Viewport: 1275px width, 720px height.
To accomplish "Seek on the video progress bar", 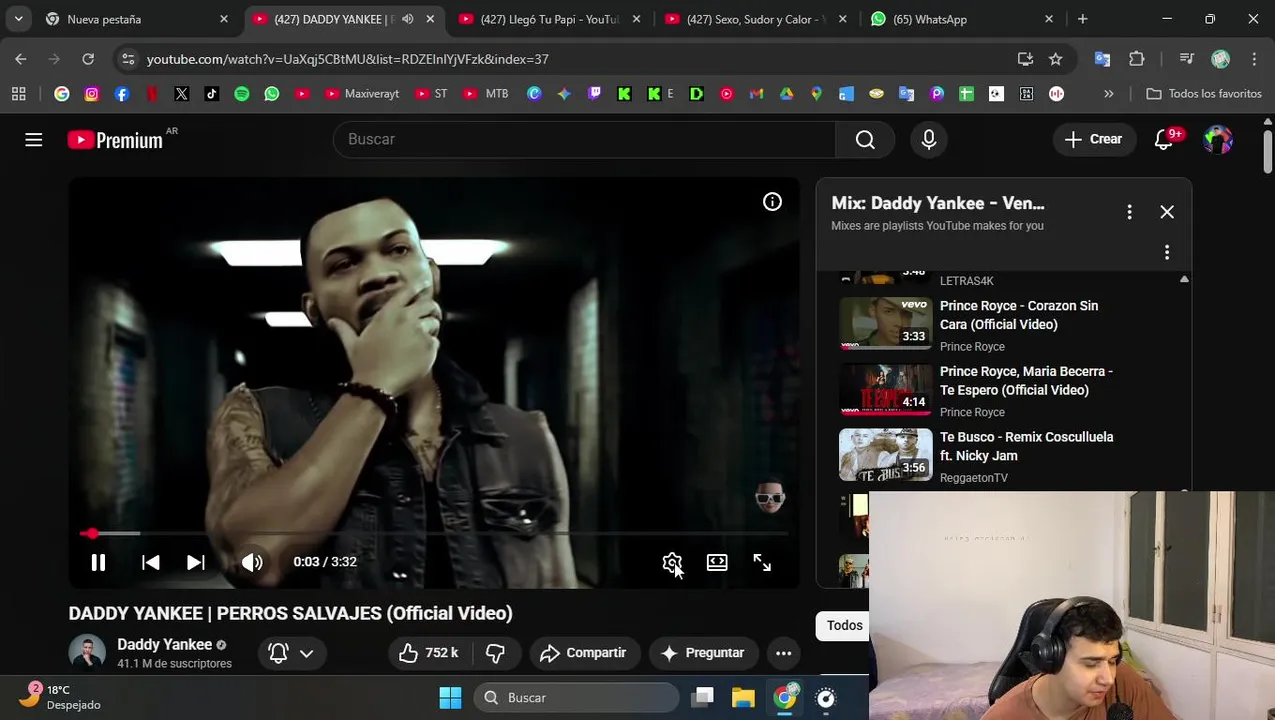I will [x=434, y=534].
